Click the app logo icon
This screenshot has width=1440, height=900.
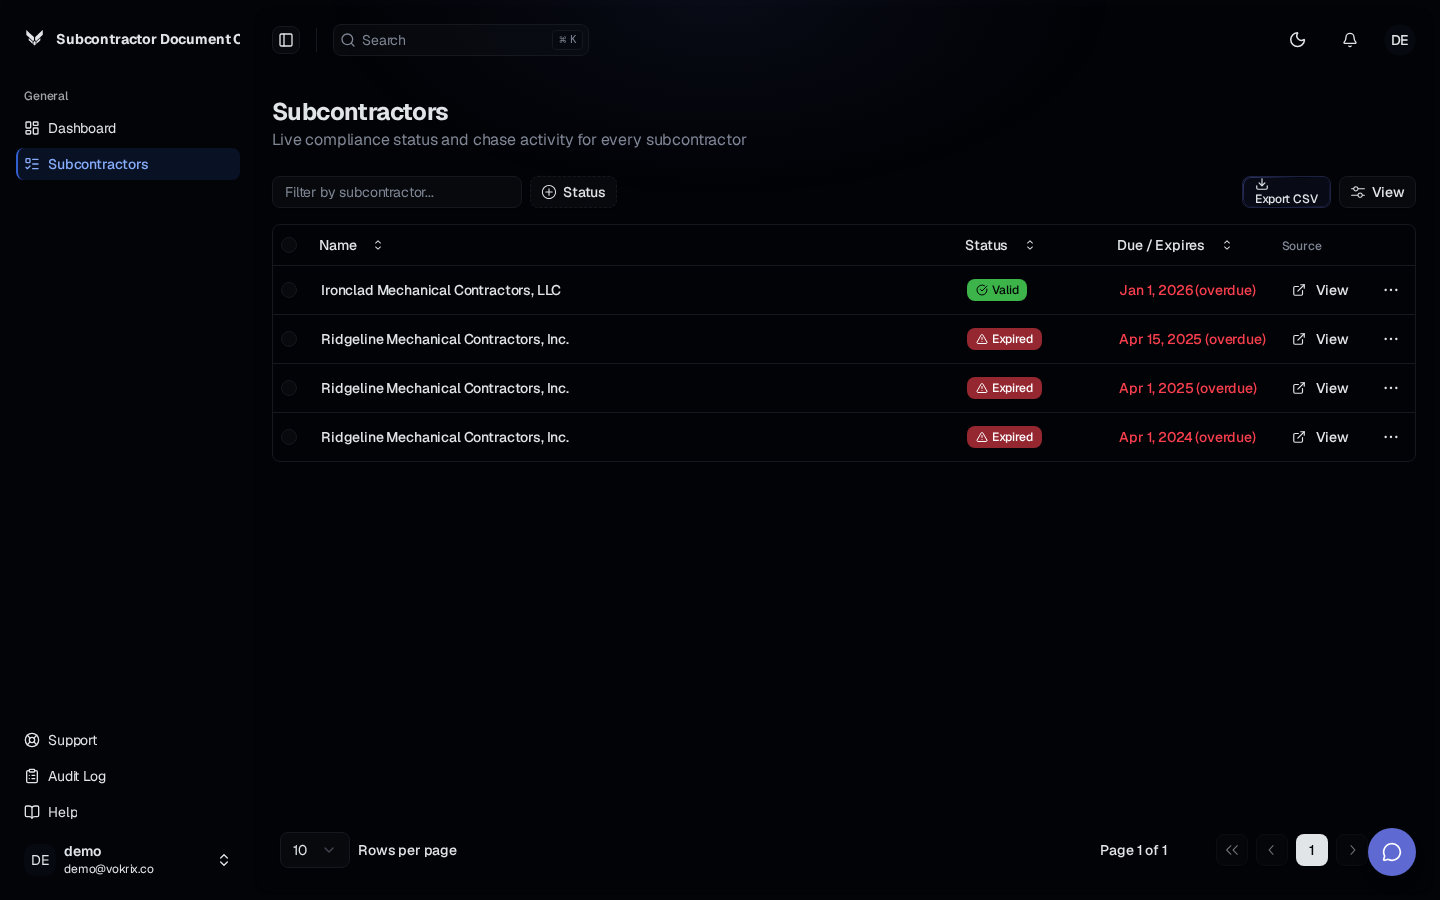(35, 38)
